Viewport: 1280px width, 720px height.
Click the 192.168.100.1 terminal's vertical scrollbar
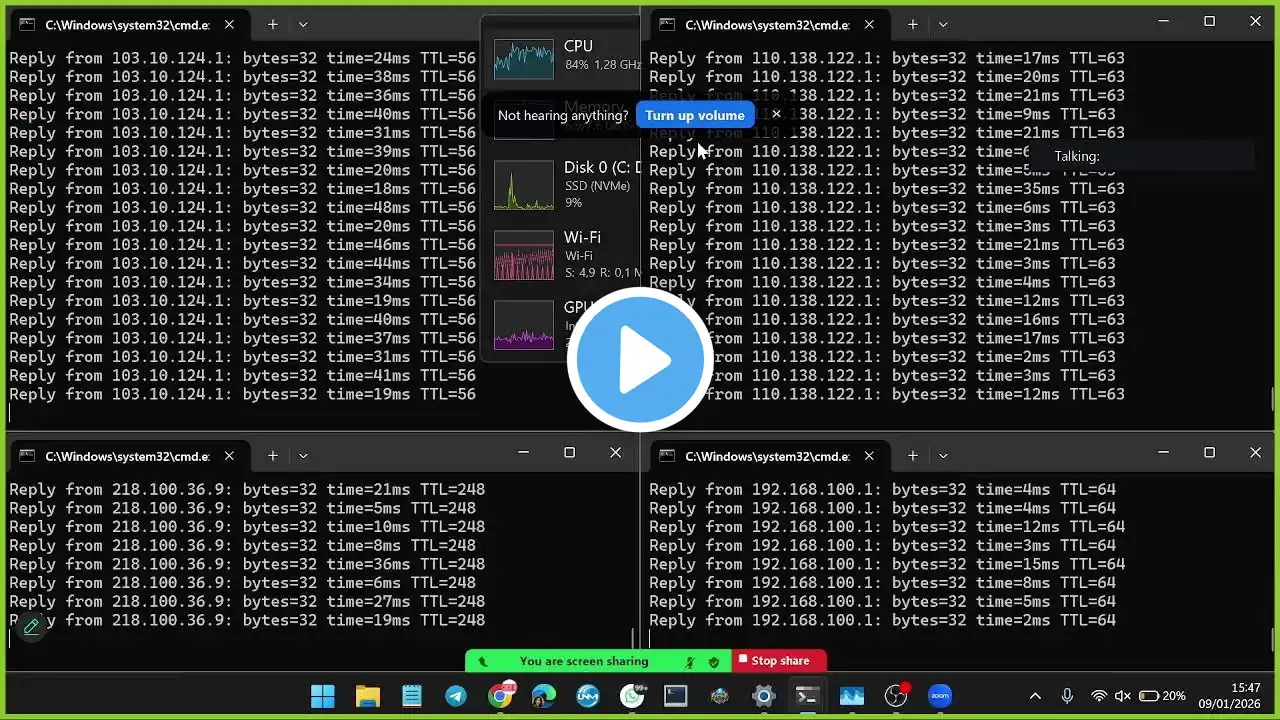click(x=1273, y=639)
